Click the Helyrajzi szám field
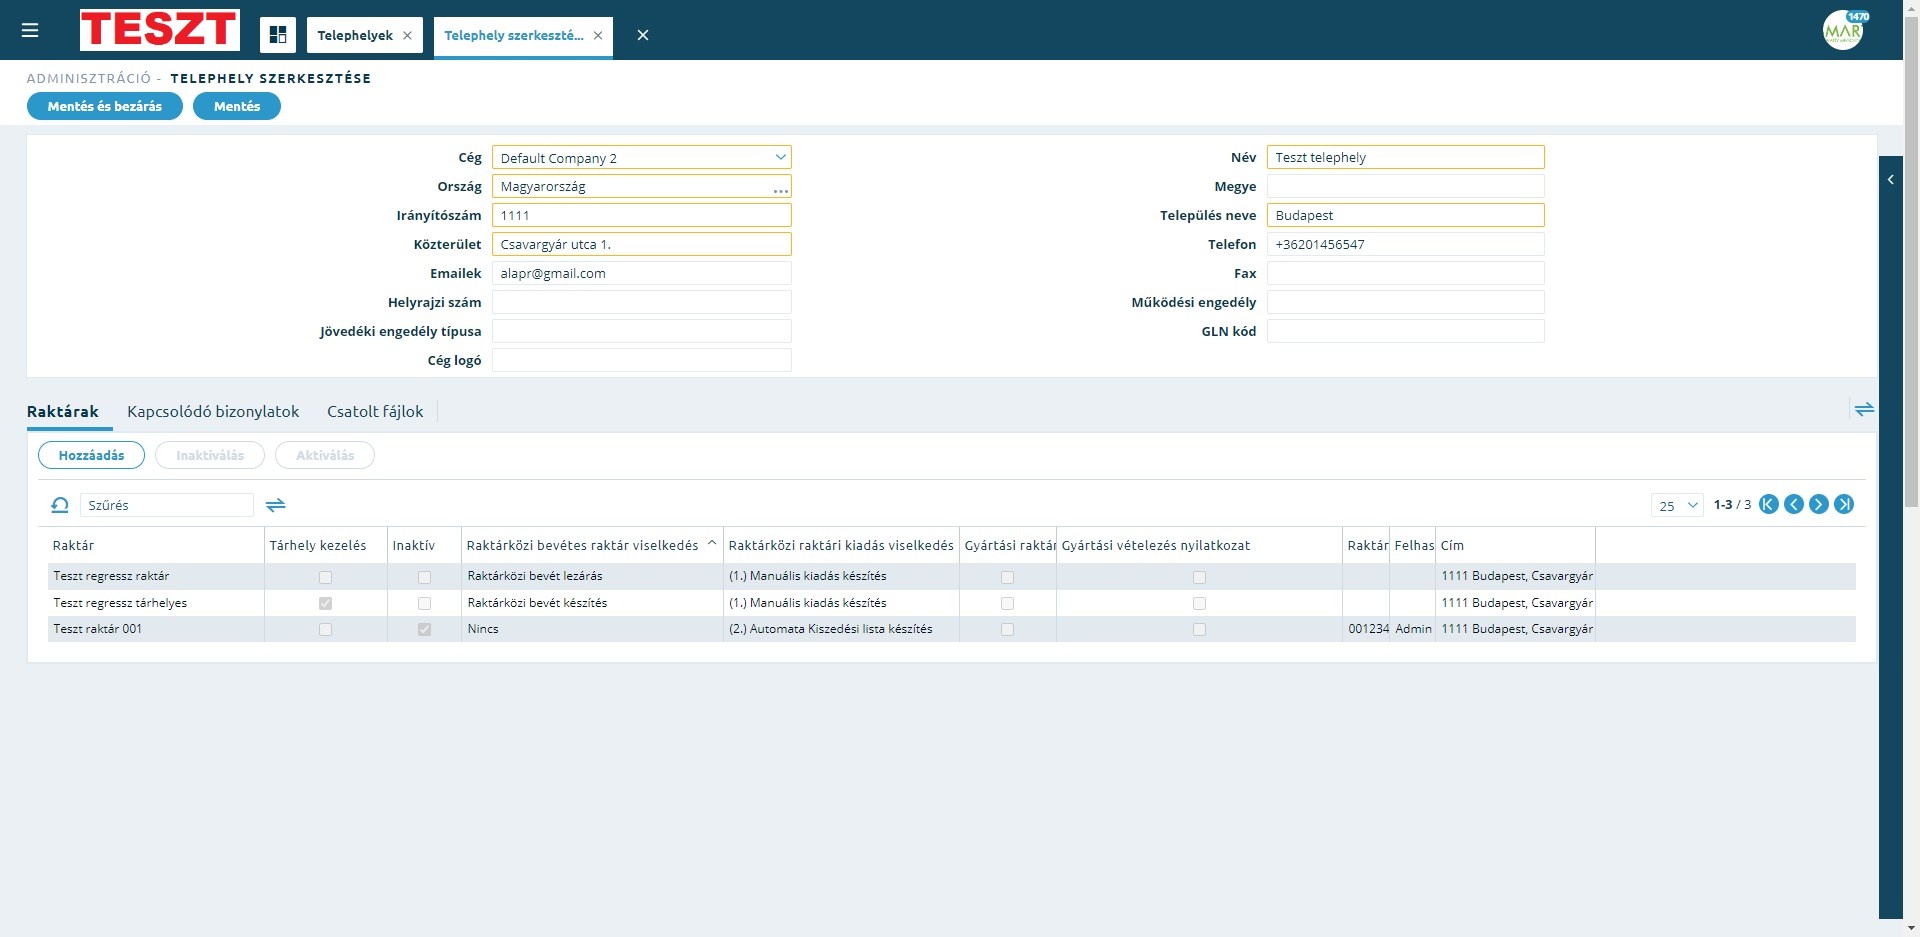 click(x=641, y=302)
